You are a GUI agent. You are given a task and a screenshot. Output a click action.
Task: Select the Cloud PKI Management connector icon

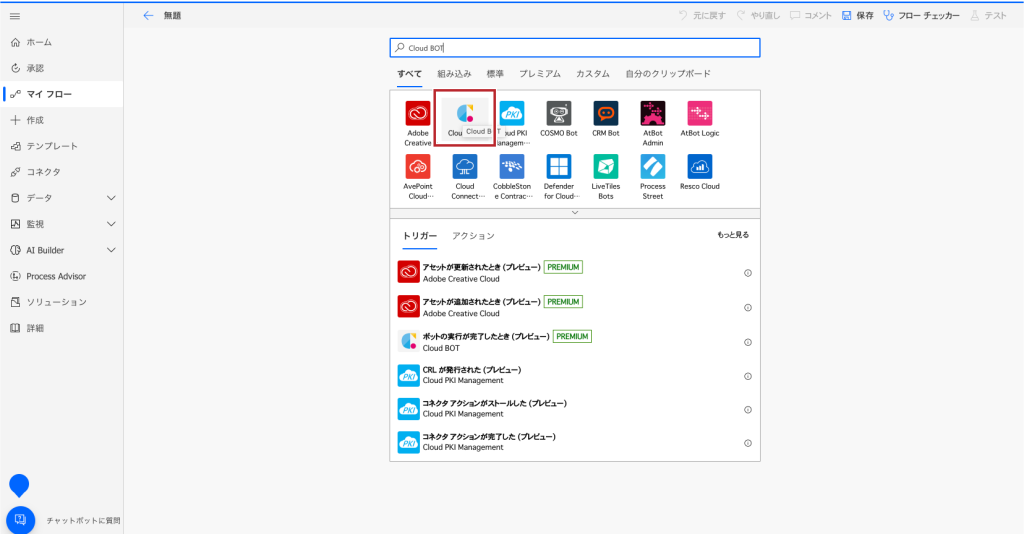click(x=512, y=114)
